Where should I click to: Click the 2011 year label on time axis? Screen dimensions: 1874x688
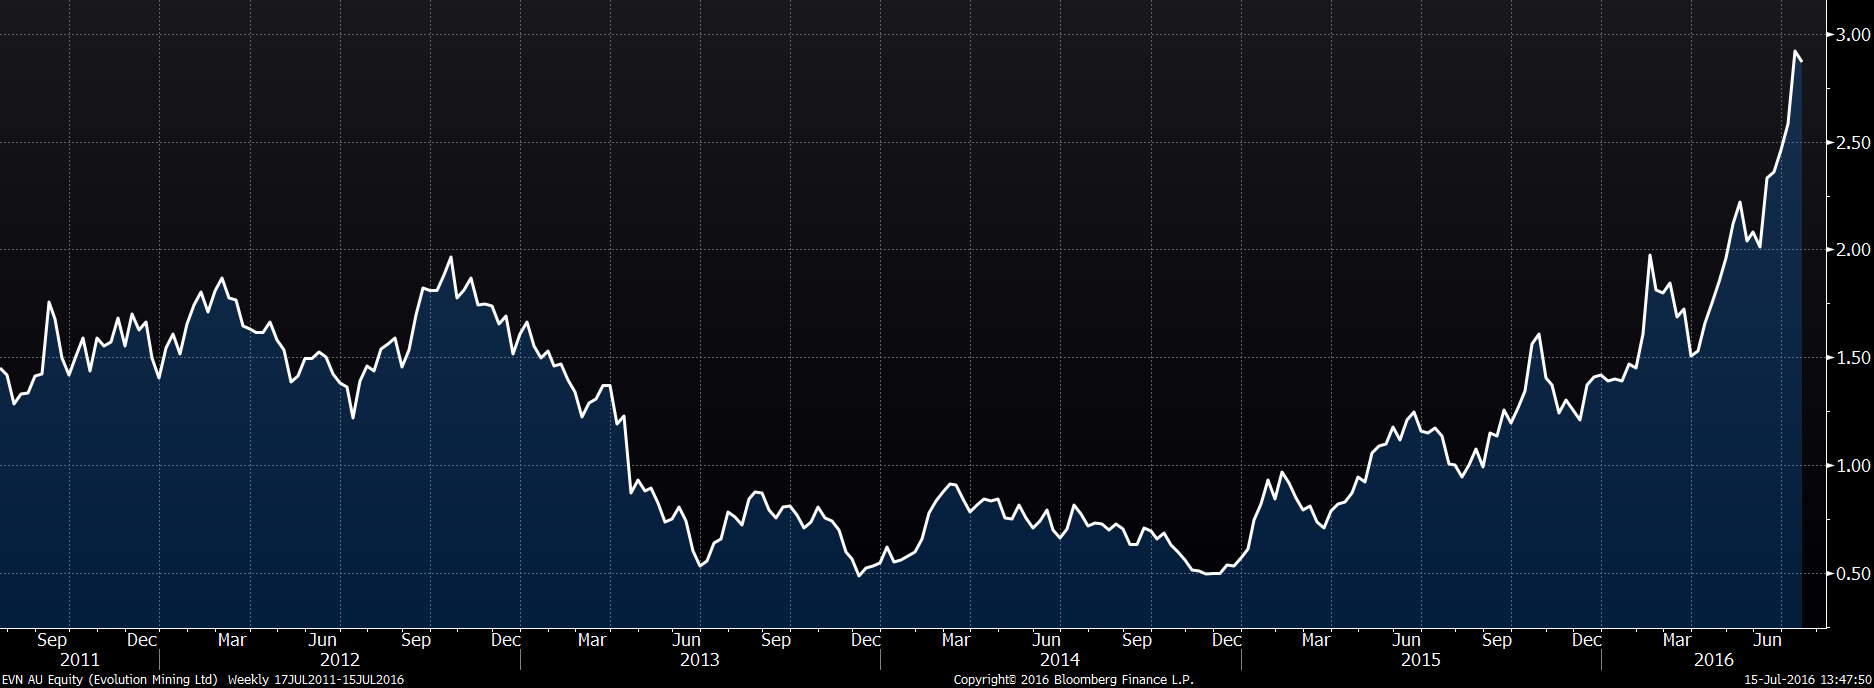[79, 660]
